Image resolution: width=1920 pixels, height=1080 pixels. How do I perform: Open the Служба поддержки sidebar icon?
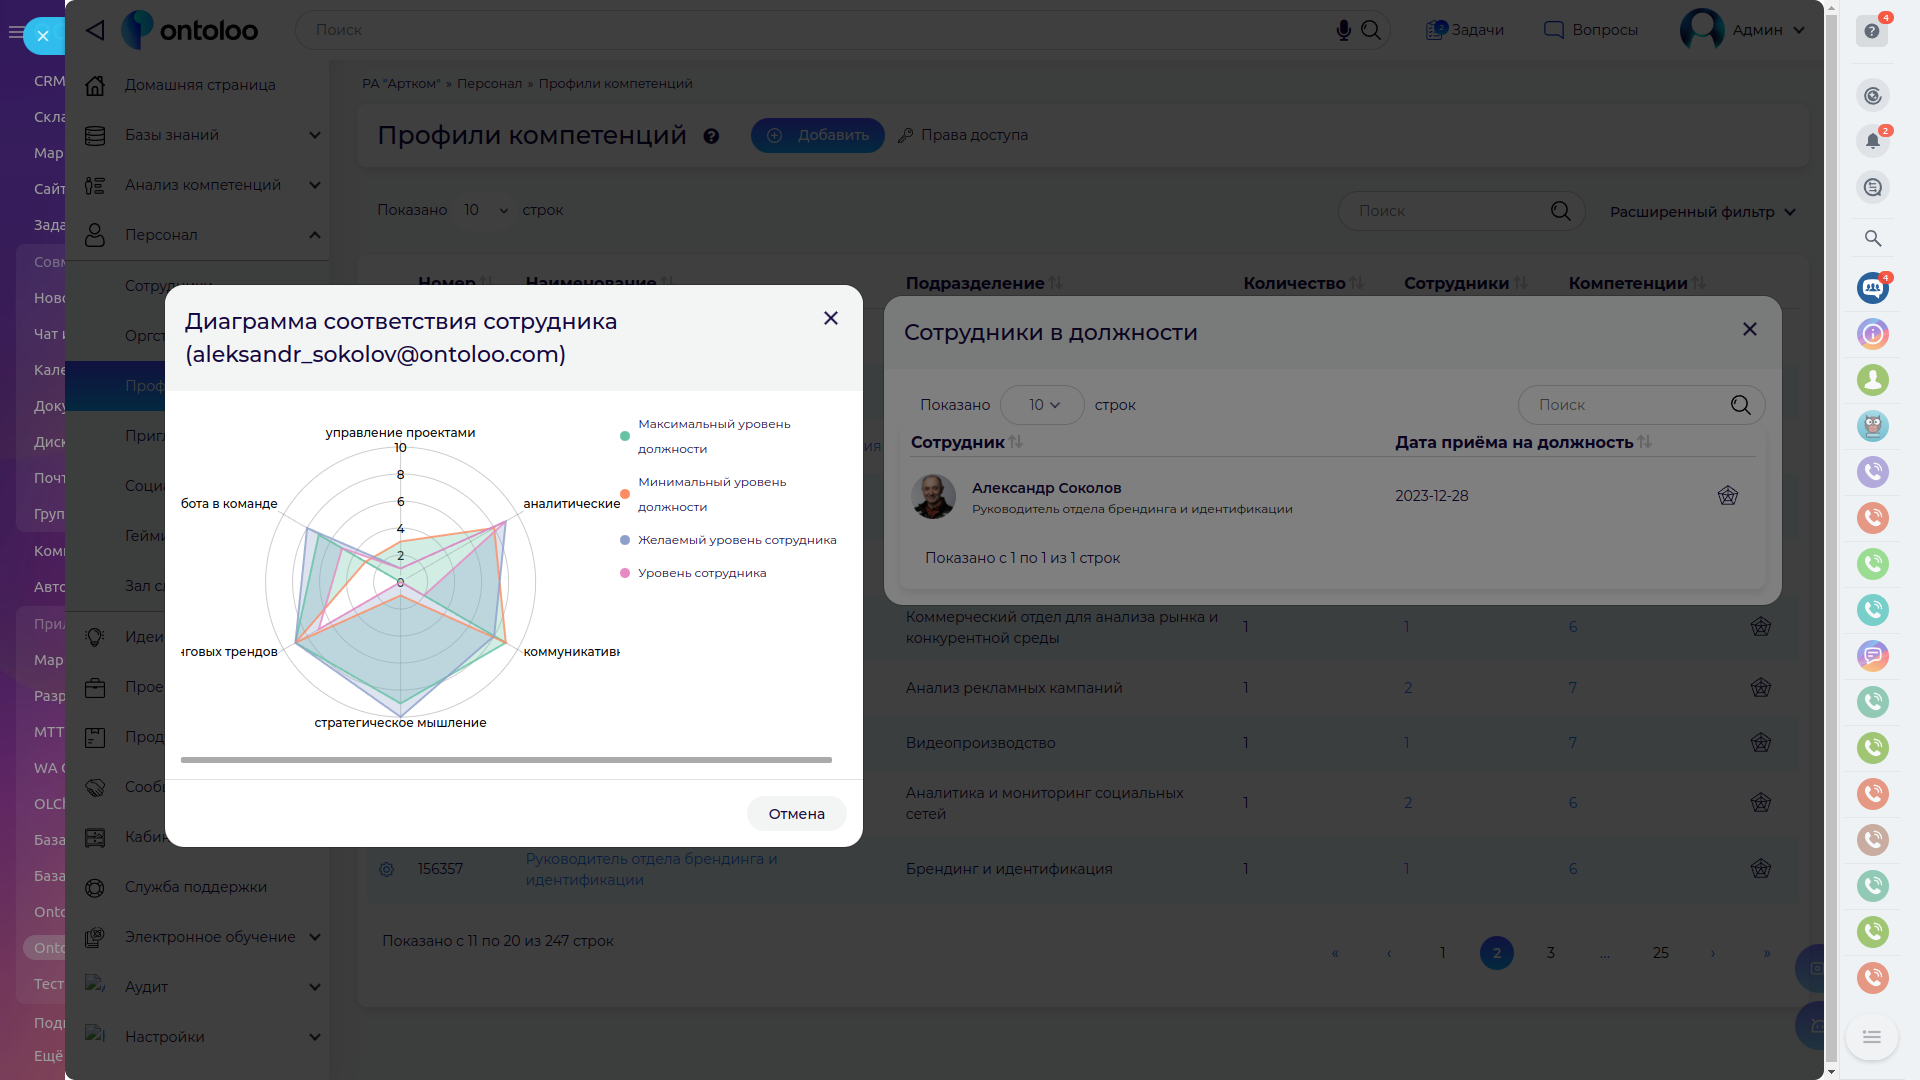[95, 887]
